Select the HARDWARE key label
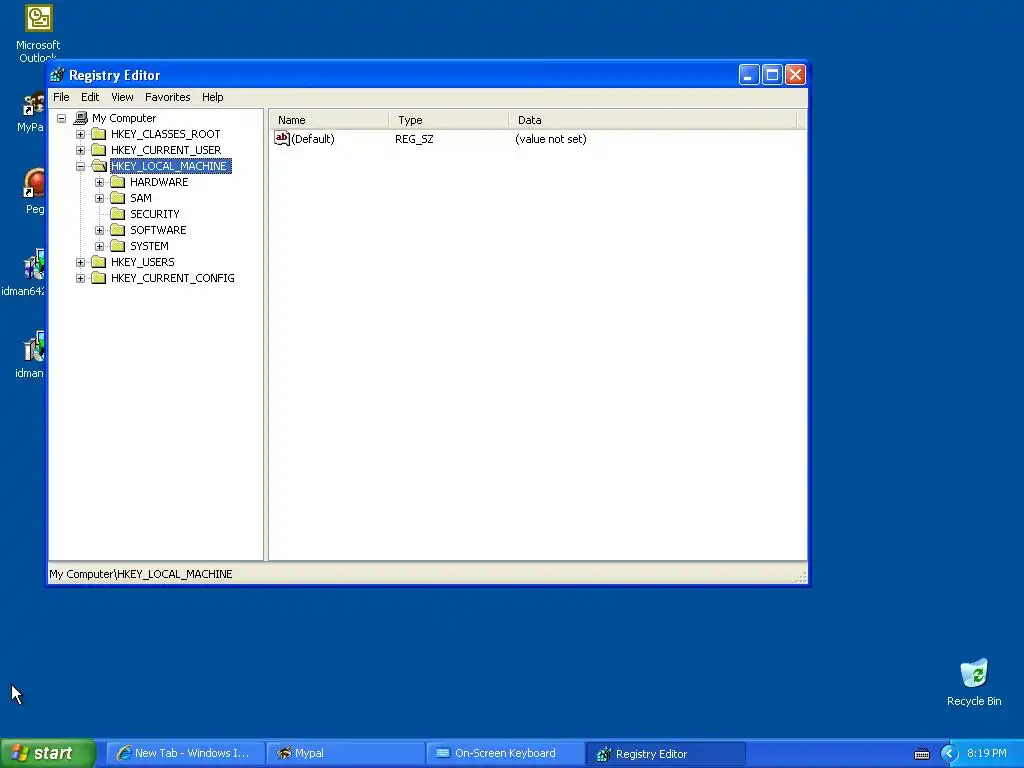The height and width of the screenshot is (768, 1024). pos(159,182)
